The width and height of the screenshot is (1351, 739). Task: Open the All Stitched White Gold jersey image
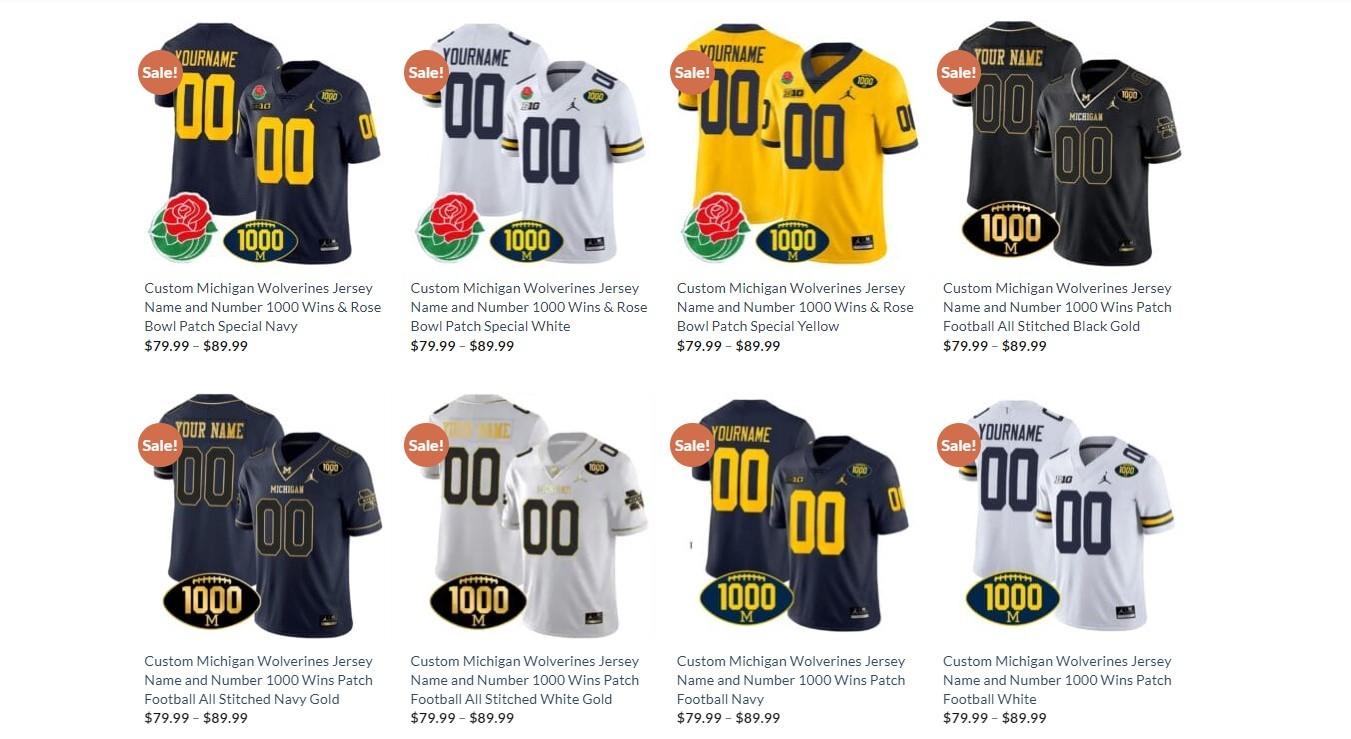tap(530, 516)
